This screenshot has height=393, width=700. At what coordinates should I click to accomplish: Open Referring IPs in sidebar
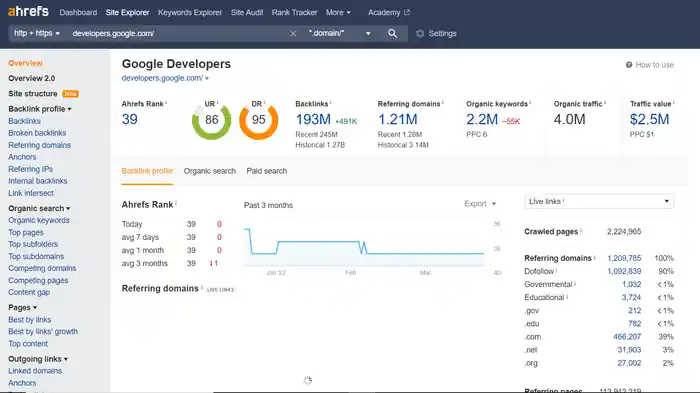30,169
